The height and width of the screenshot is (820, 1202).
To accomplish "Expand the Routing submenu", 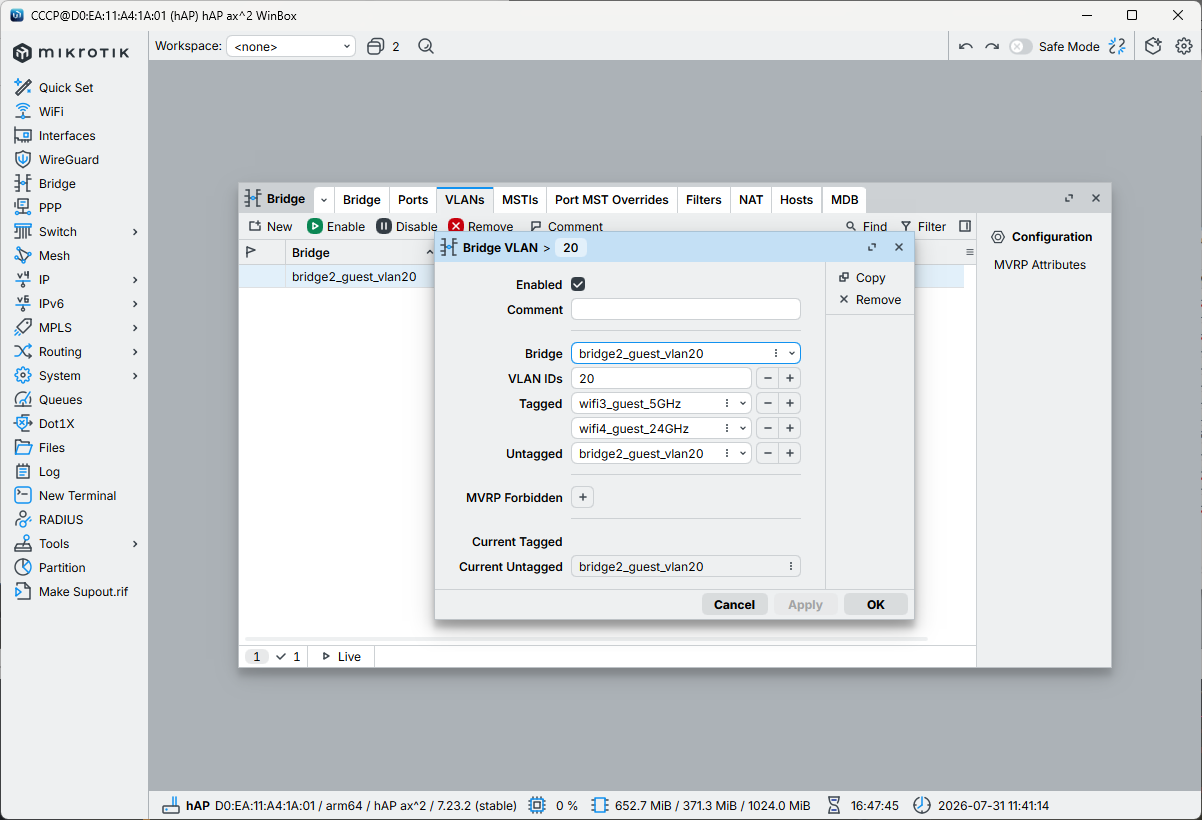I will click(x=135, y=352).
